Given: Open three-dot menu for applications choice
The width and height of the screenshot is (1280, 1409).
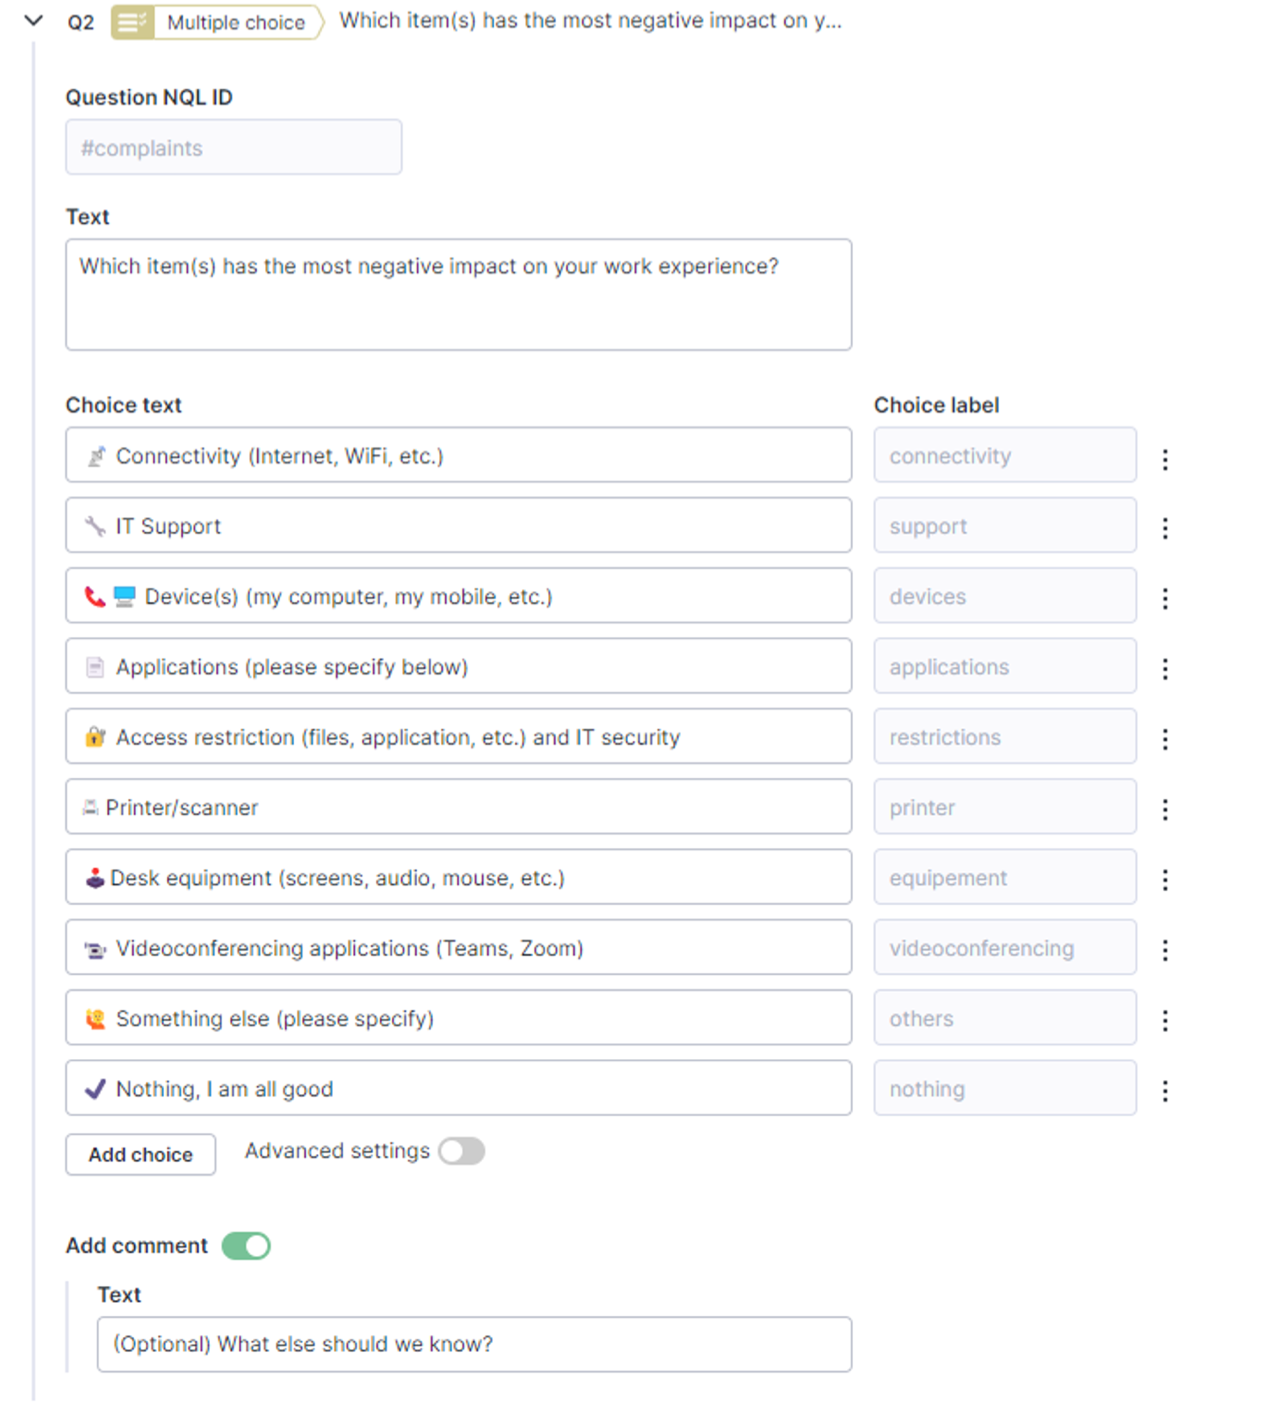Looking at the screenshot, I should pyautogui.click(x=1165, y=668).
